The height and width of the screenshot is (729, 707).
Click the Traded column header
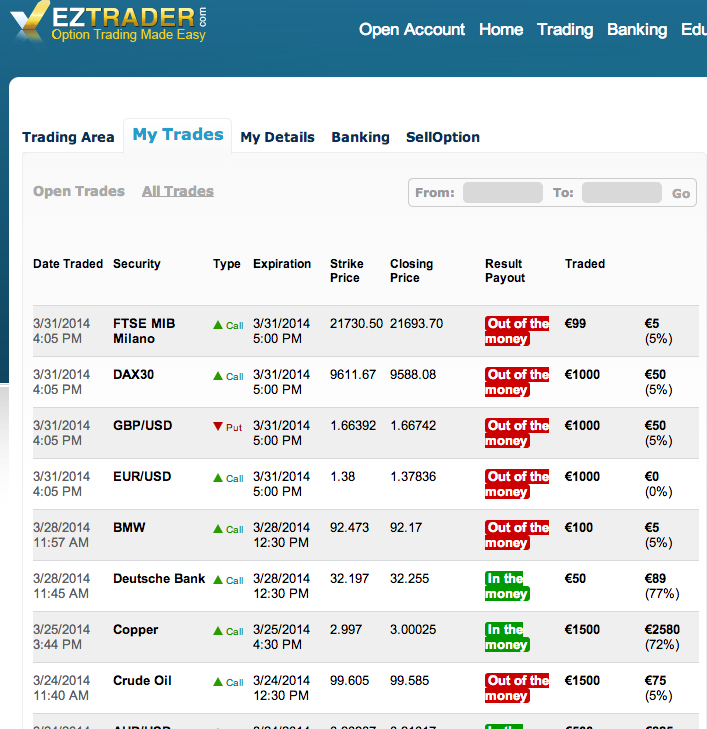click(x=585, y=264)
